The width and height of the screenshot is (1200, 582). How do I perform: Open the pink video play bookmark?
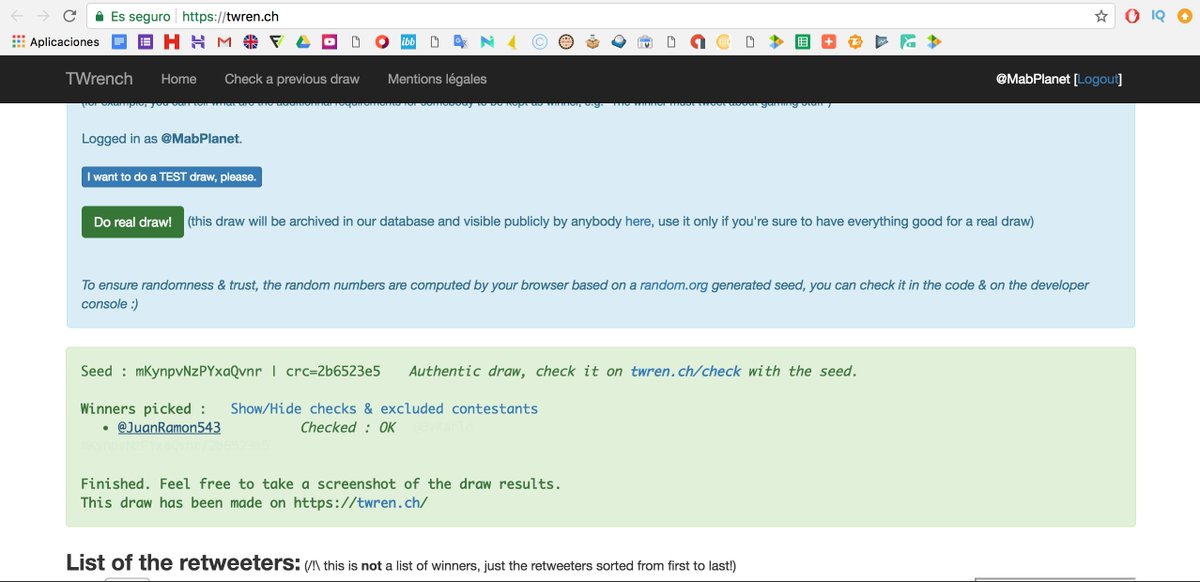329,42
